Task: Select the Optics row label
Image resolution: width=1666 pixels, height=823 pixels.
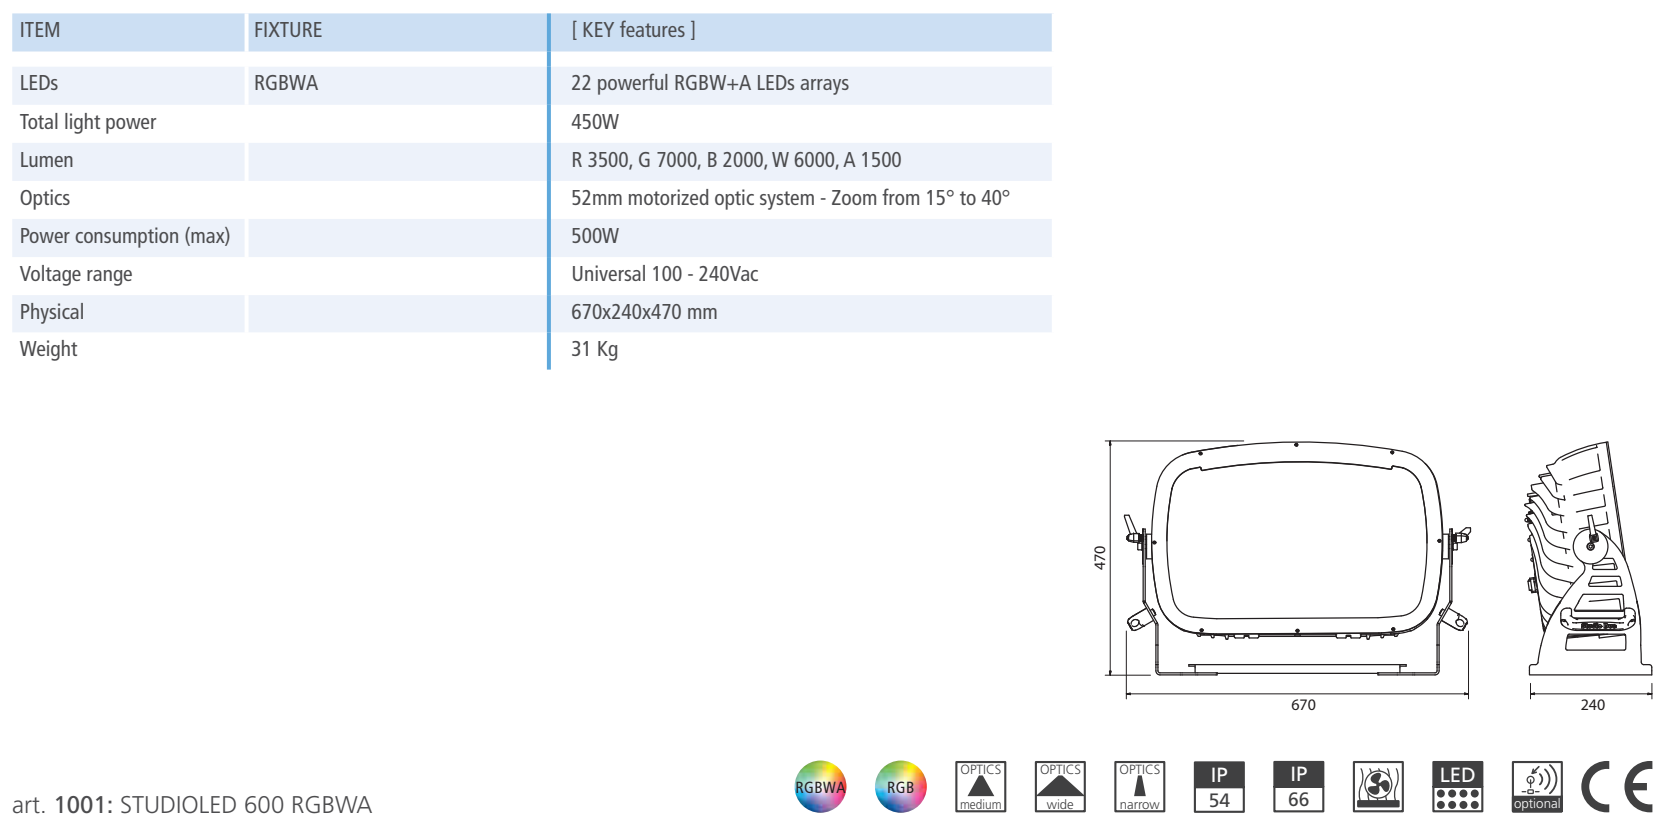Action: coord(45,198)
